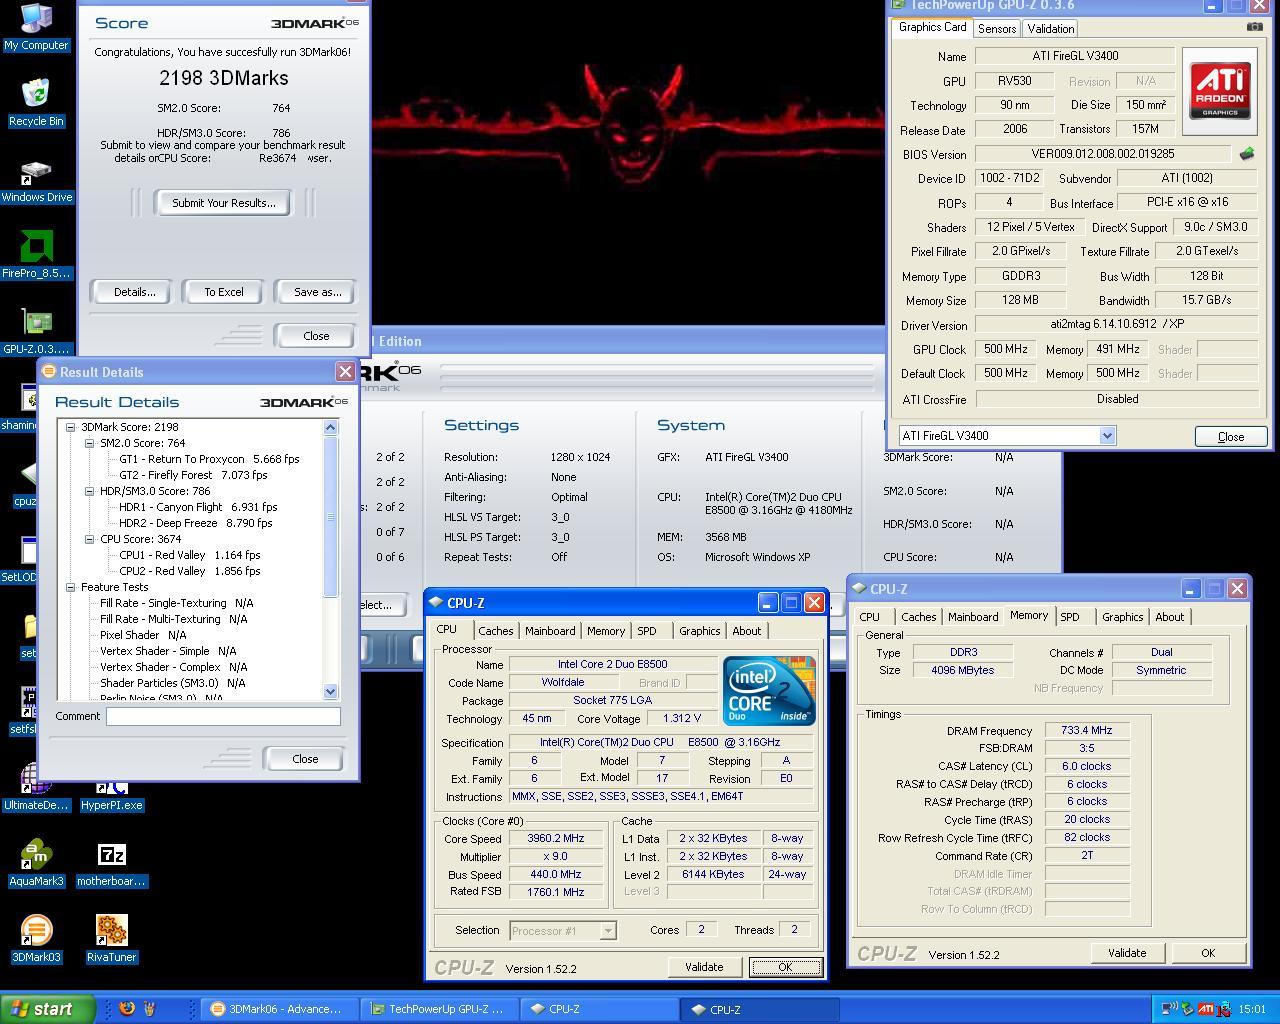
Task: Click GPU-Z screenshot camera icon
Action: coord(1254,27)
